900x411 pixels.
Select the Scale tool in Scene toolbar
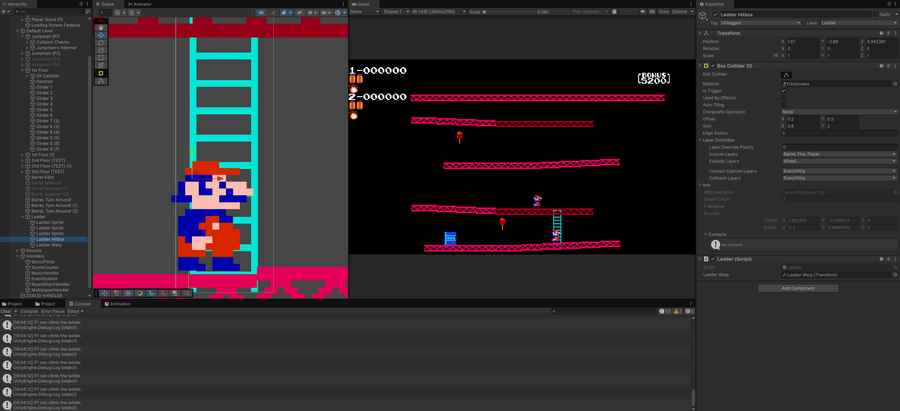[101, 50]
